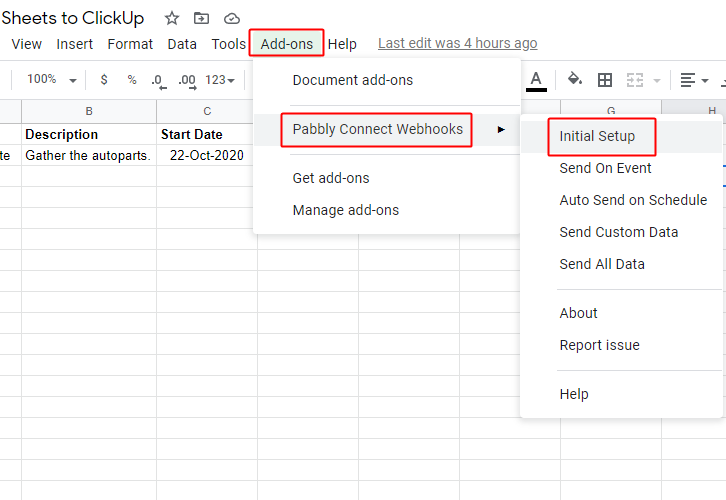Select Initial Setup
Viewport: 726px width, 500px height.
point(621,136)
